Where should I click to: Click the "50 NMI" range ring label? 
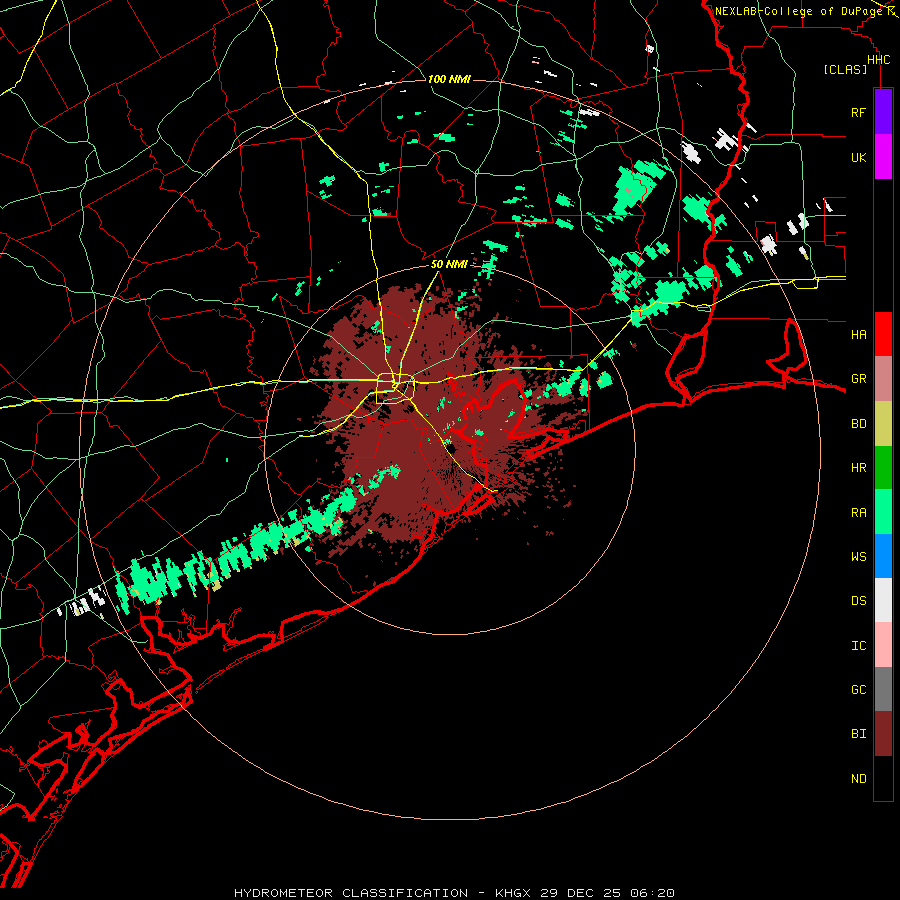coord(449,264)
